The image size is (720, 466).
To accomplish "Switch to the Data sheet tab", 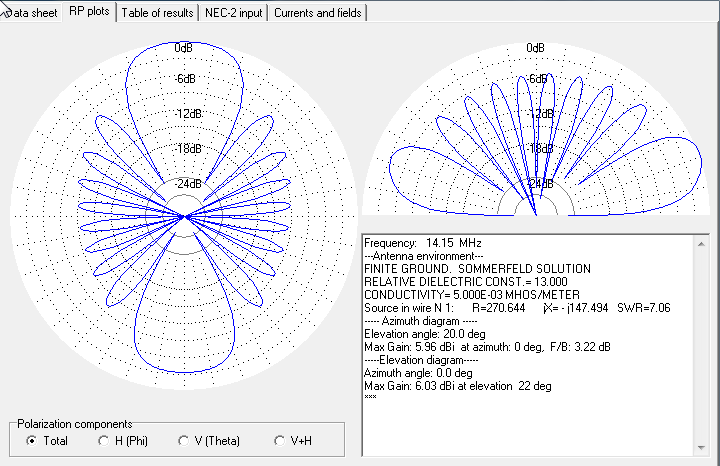I will click(x=30, y=13).
